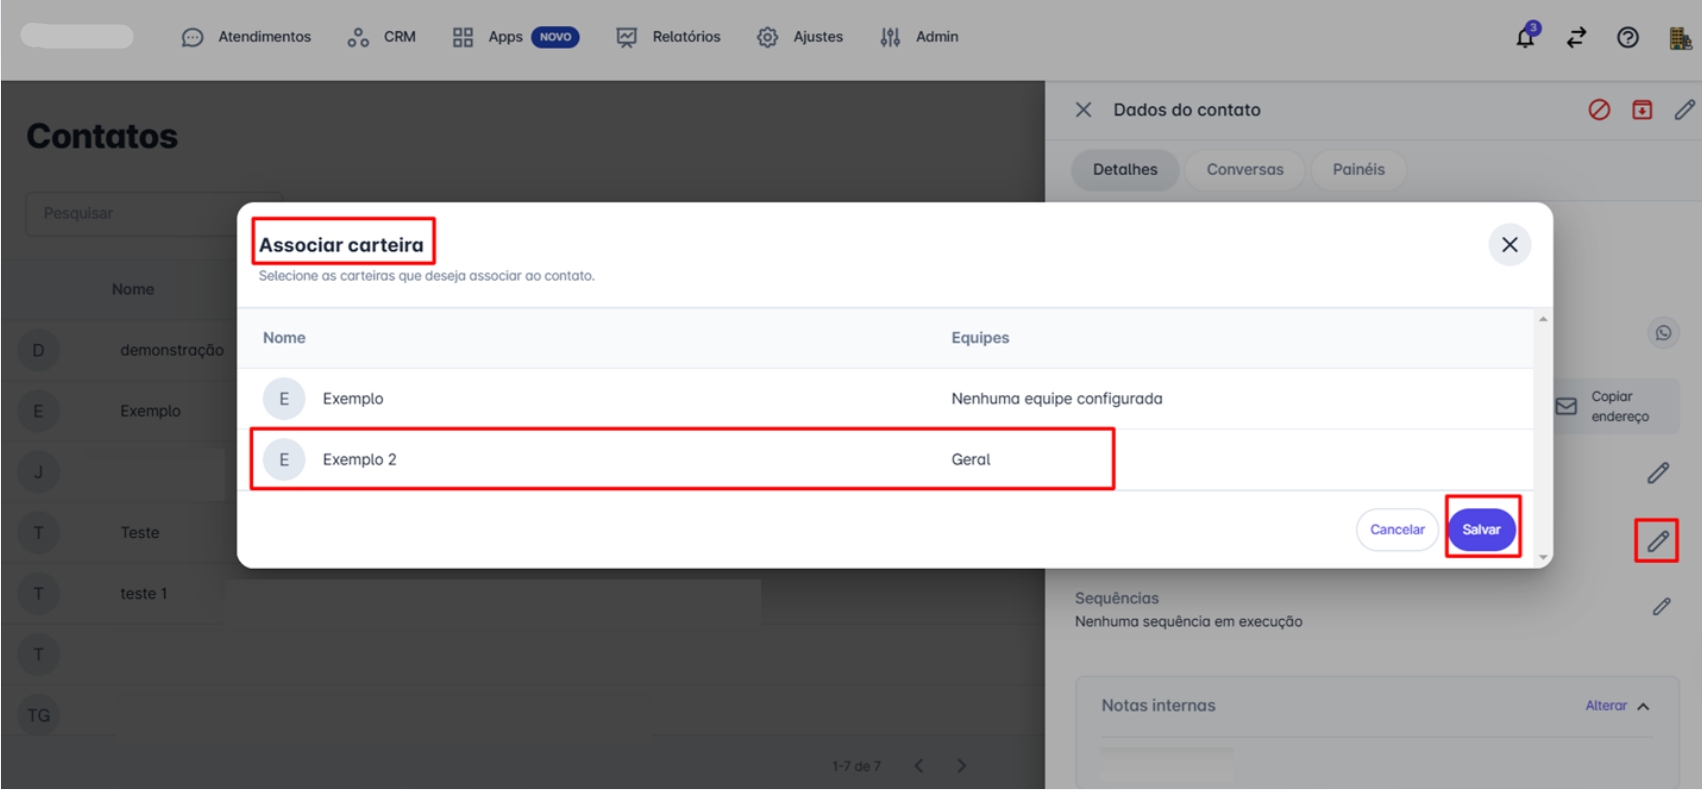The width and height of the screenshot is (1702, 790).
Task: Click the notifications bell icon
Action: point(1525,38)
